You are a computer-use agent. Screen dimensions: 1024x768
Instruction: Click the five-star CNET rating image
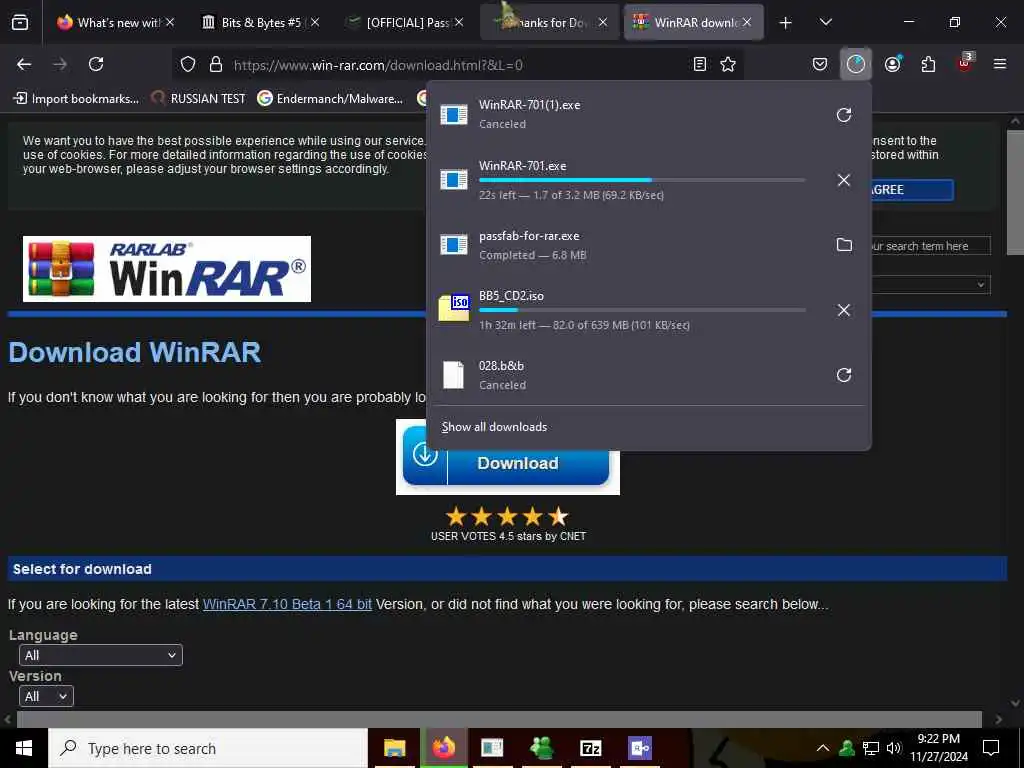point(507,517)
